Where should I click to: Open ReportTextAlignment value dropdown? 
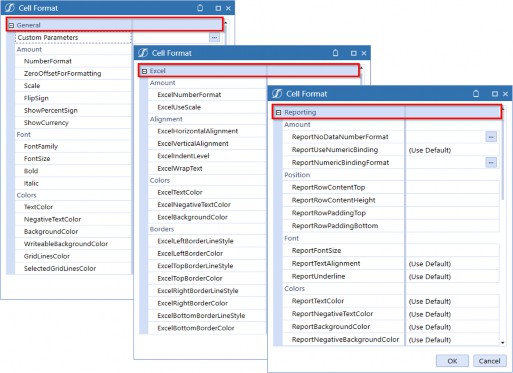(x=452, y=264)
